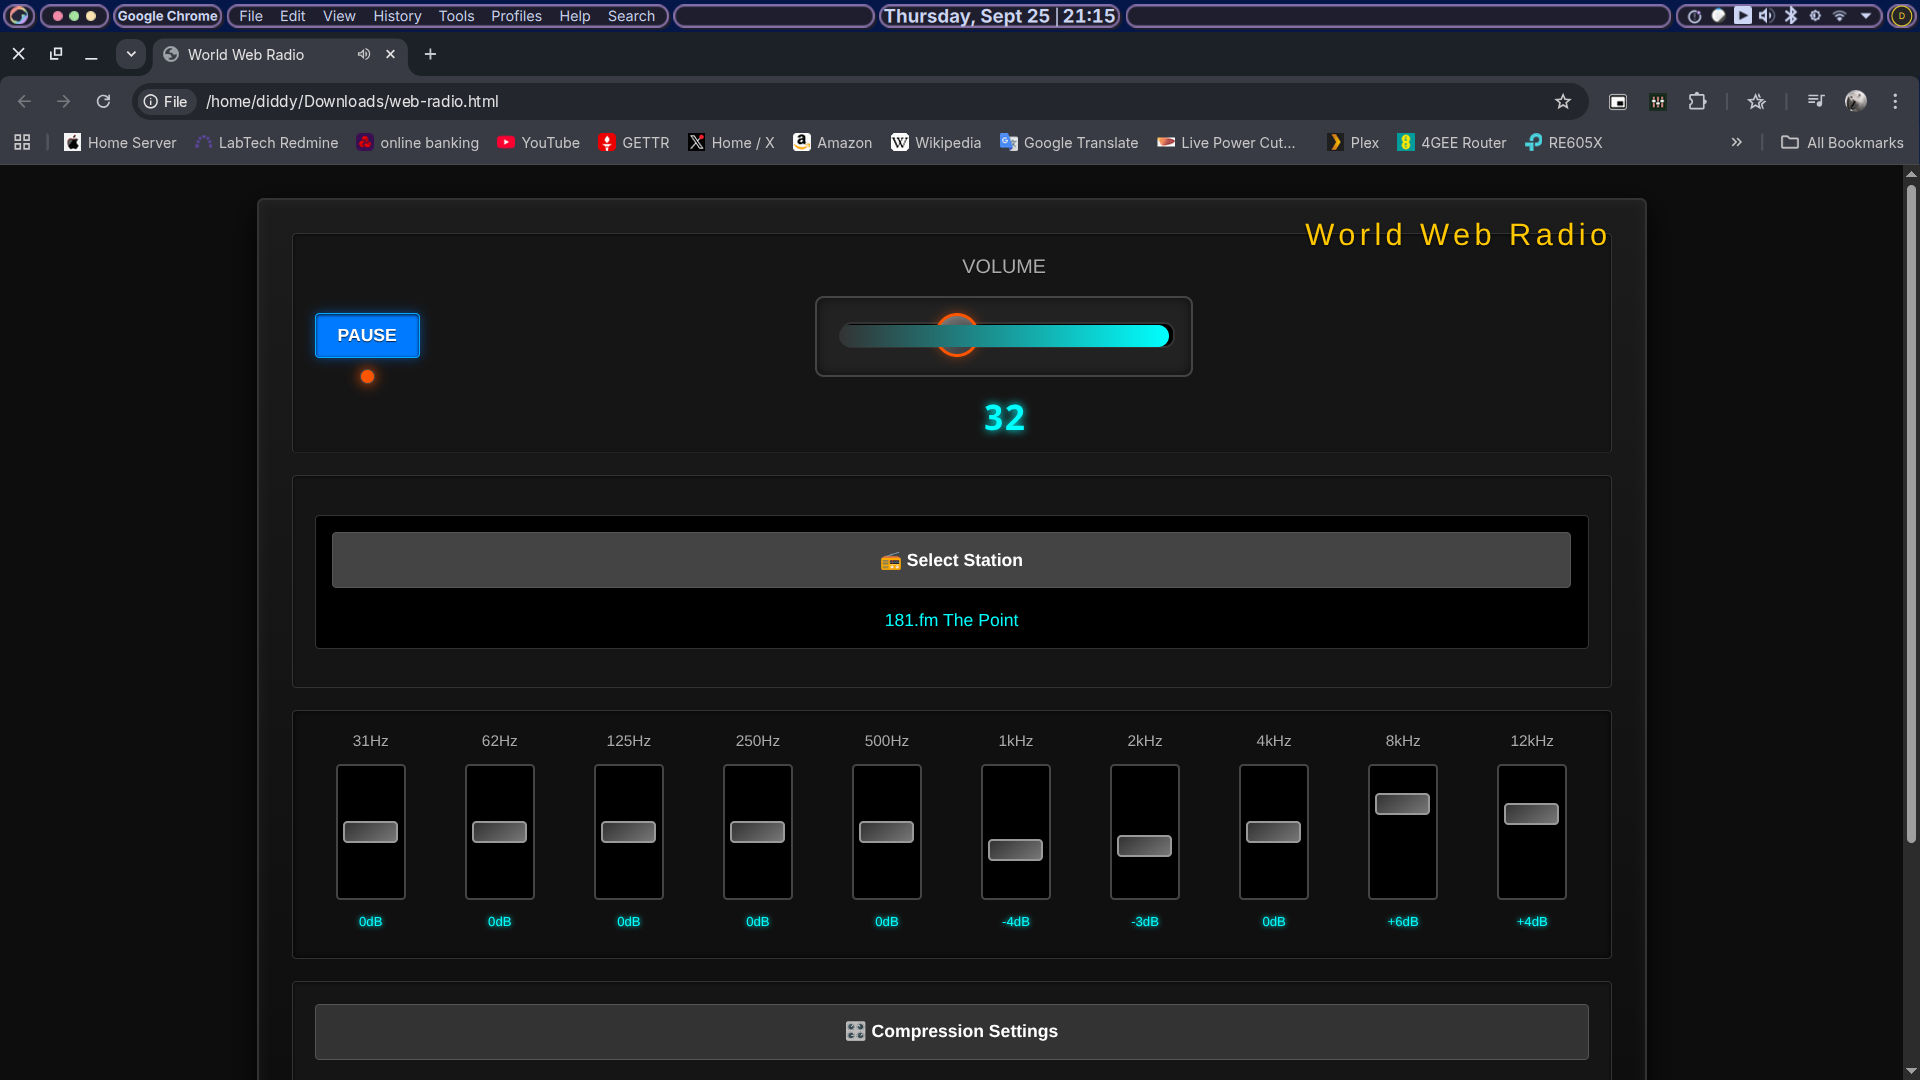Open the Chrome three-dot menu

tap(1895, 101)
